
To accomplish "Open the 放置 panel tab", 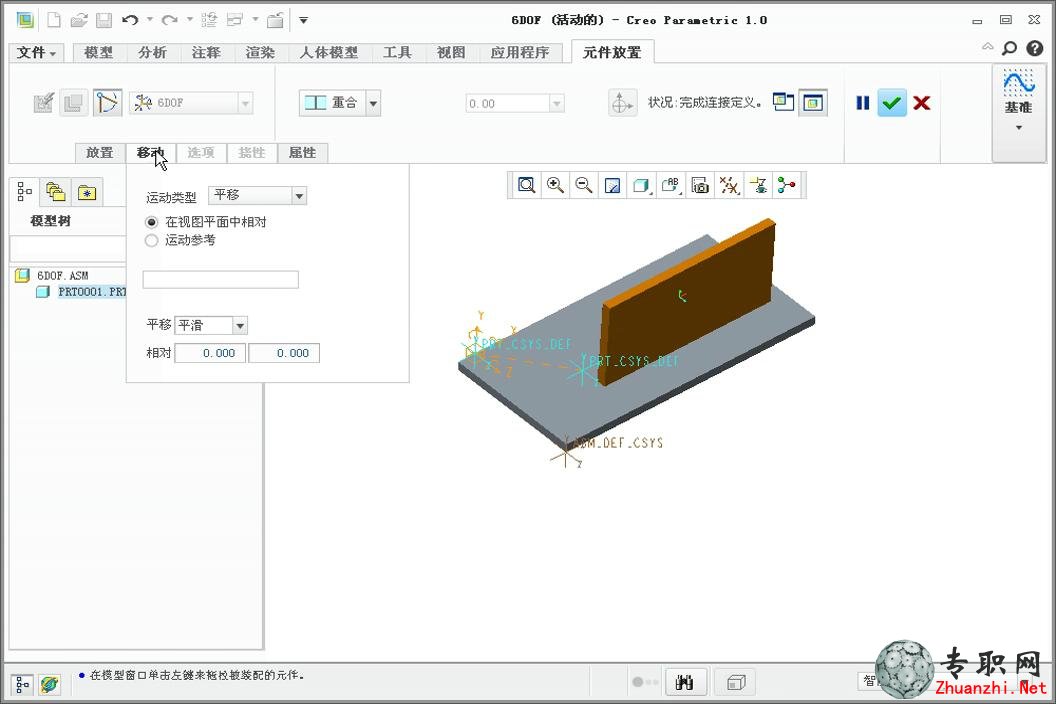I will [x=100, y=153].
